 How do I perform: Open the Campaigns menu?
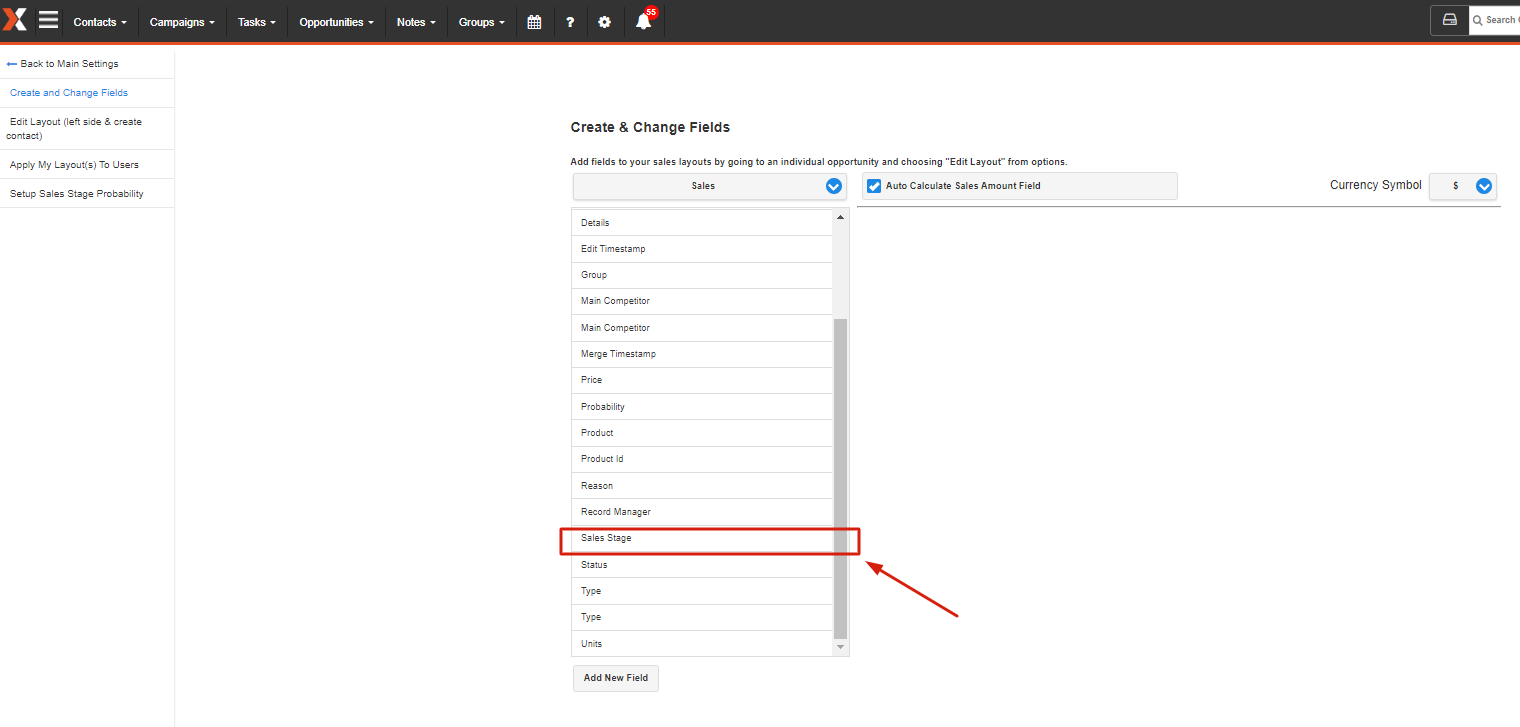pyautogui.click(x=181, y=22)
